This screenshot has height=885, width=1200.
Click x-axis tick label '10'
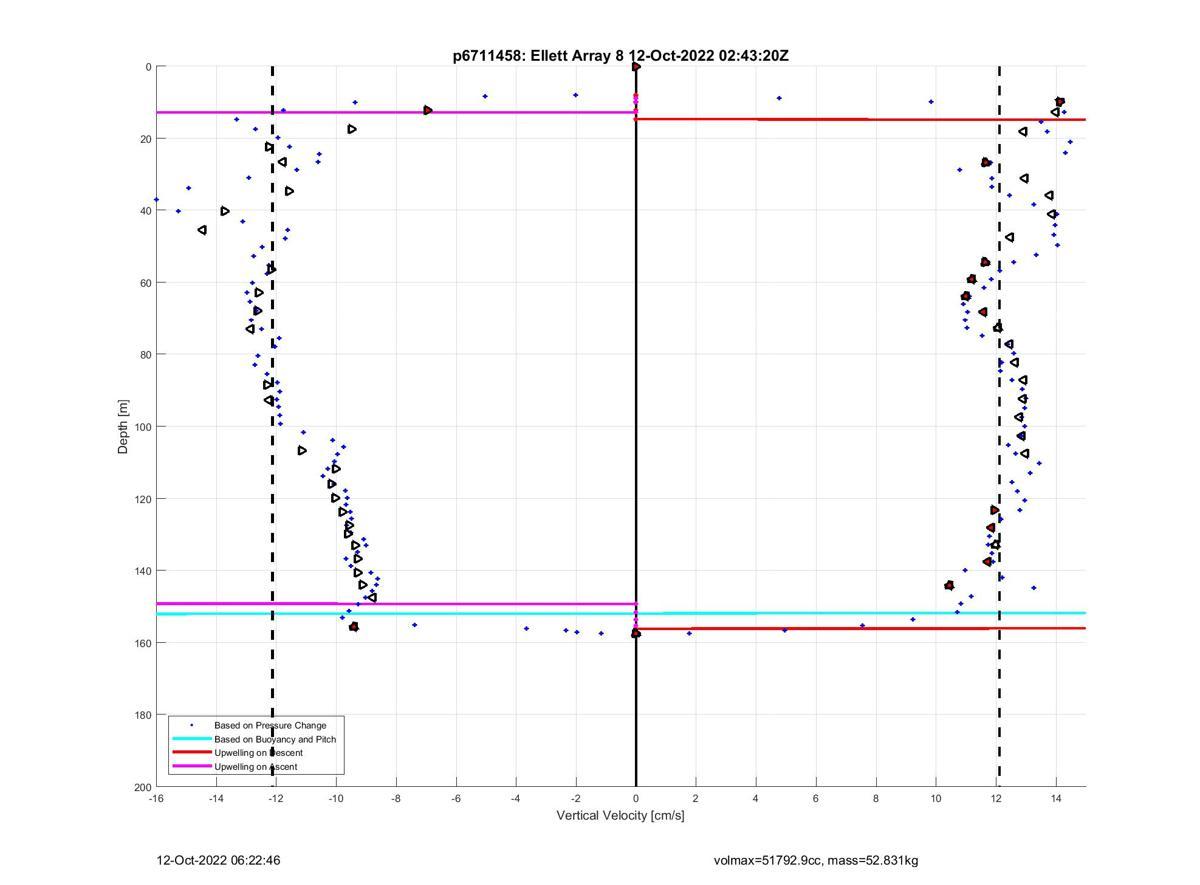(x=936, y=798)
